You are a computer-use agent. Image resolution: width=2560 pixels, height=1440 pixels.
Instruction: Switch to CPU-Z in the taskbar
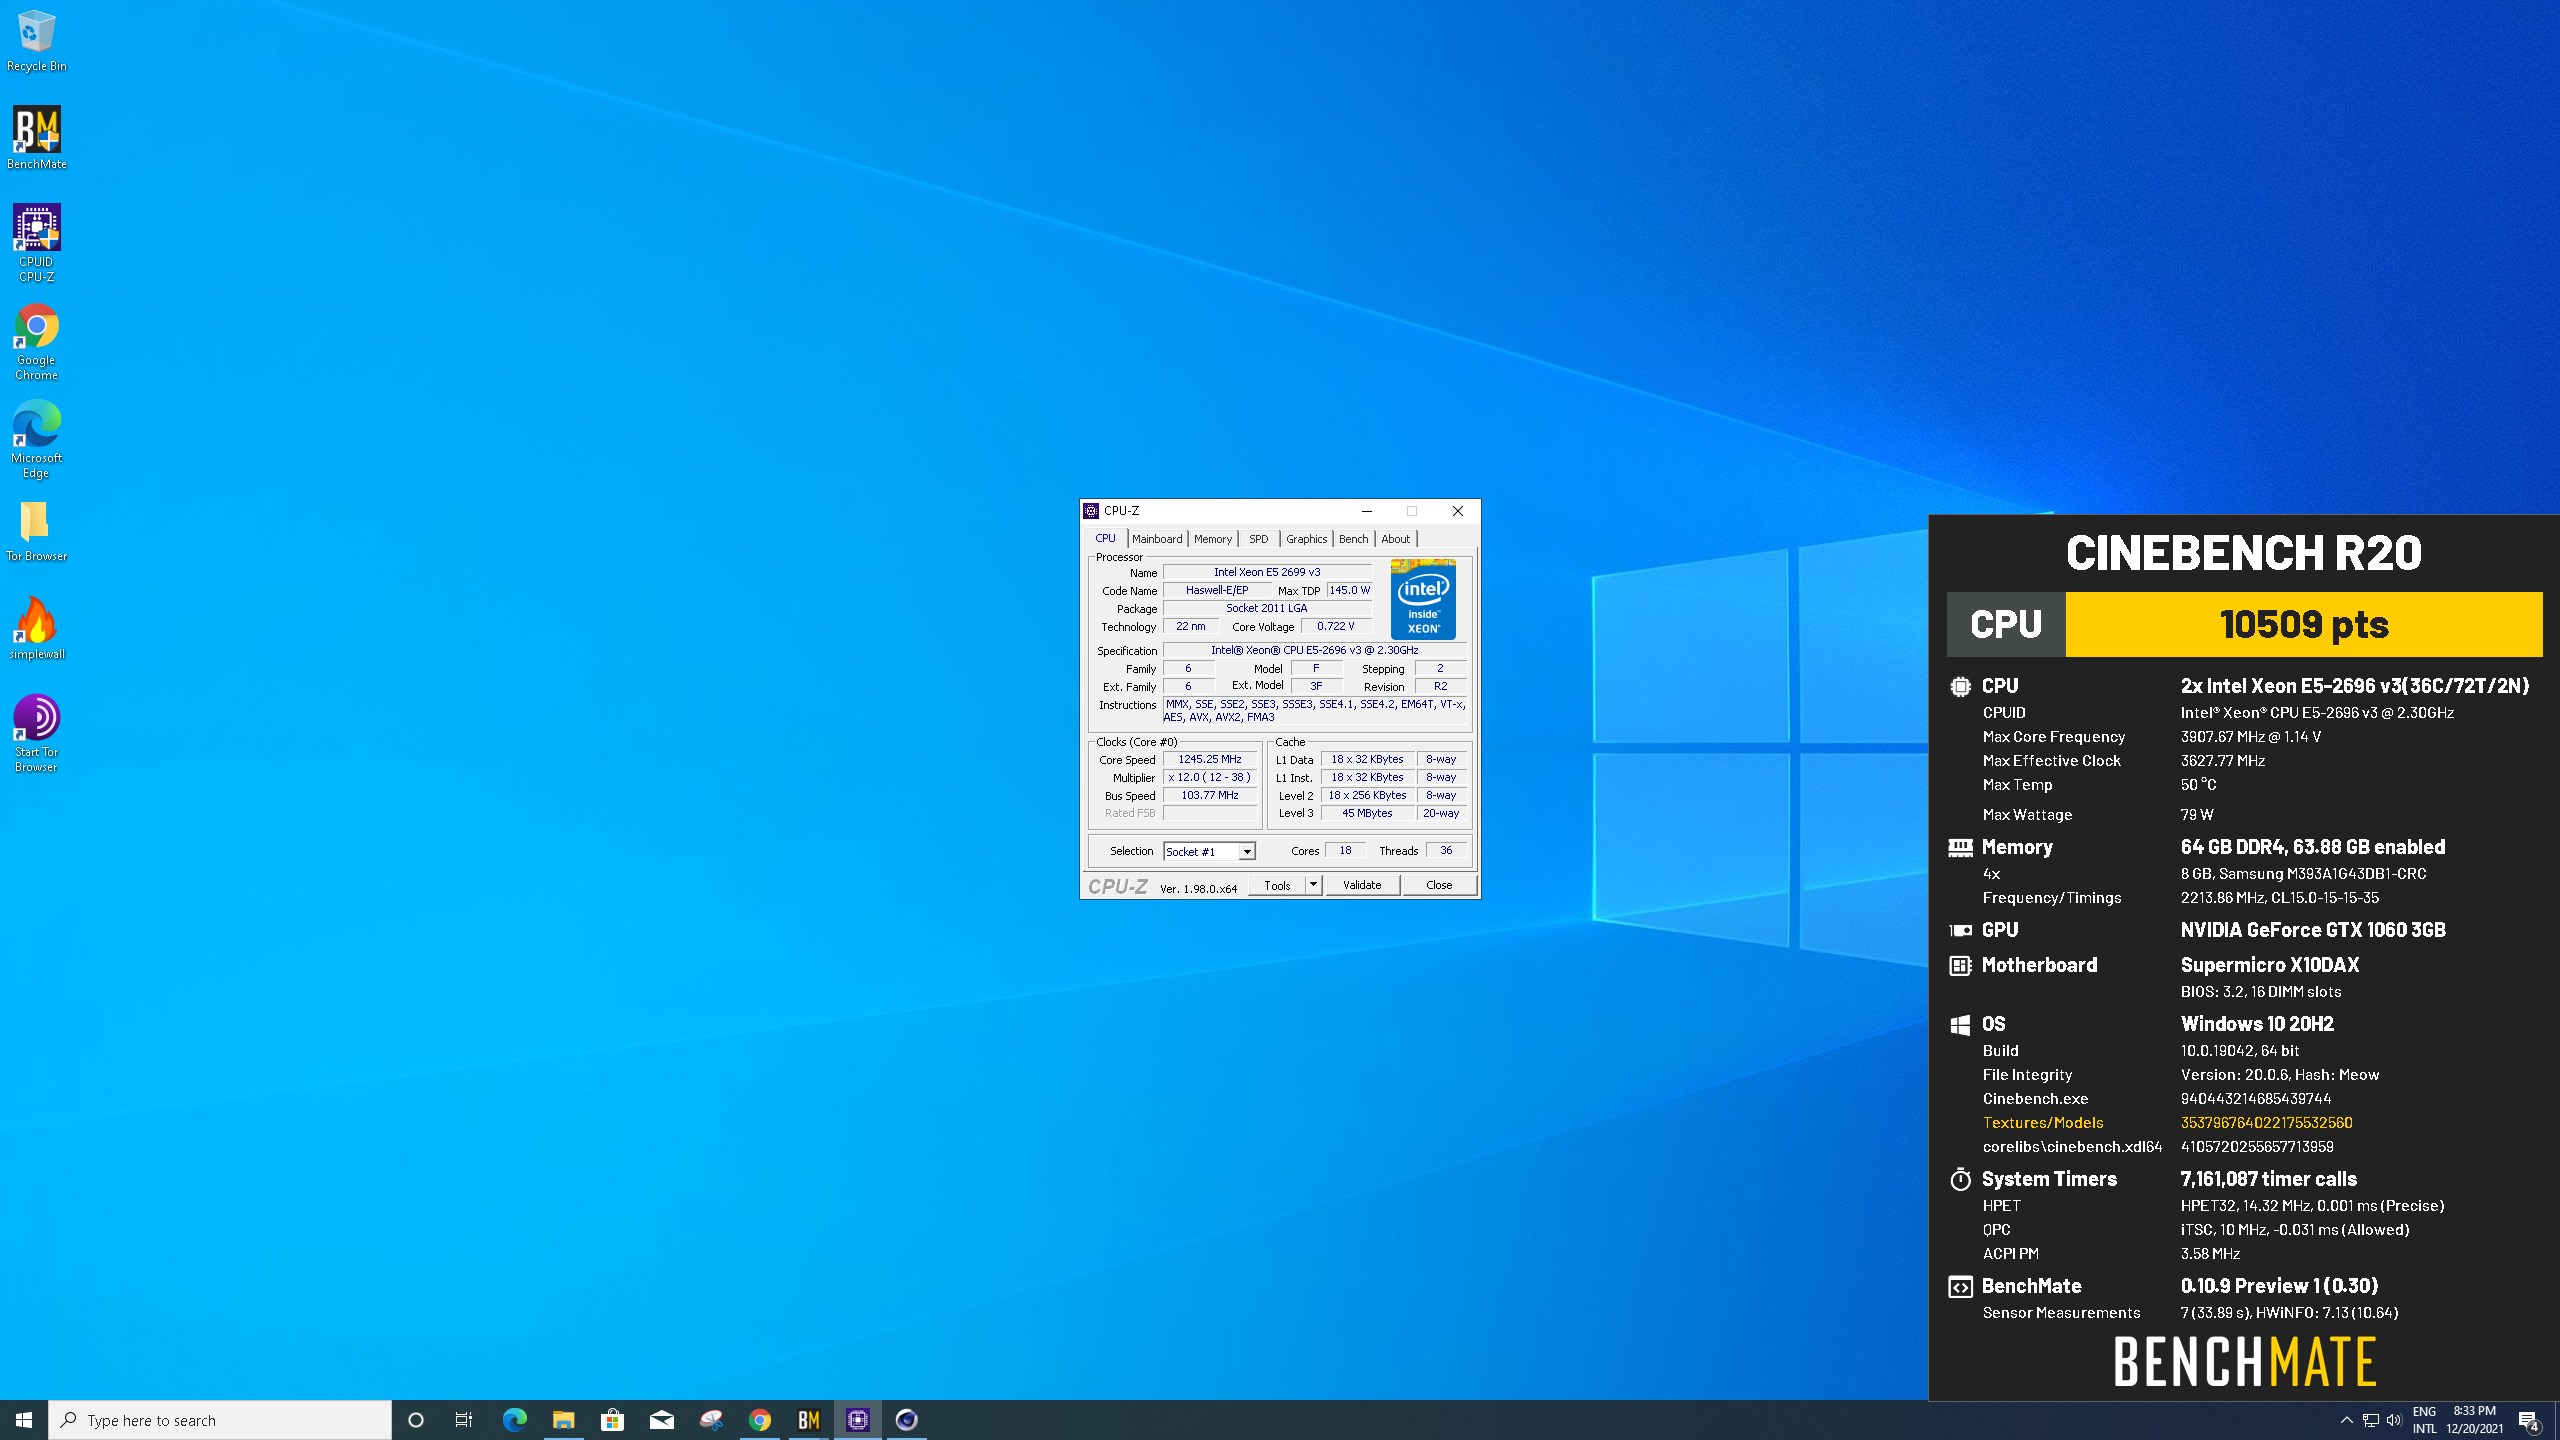click(857, 1420)
